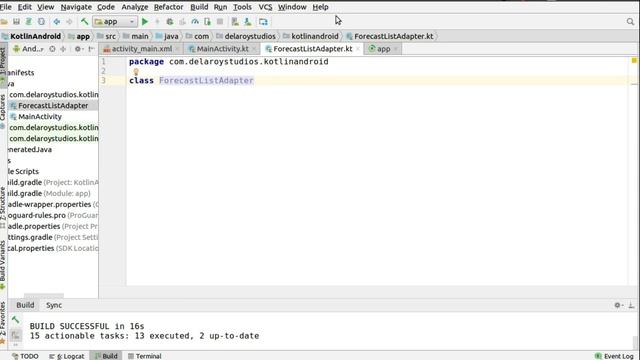
Task: Click the ForecastListAdapter class name in code
Action: [x=206, y=80]
